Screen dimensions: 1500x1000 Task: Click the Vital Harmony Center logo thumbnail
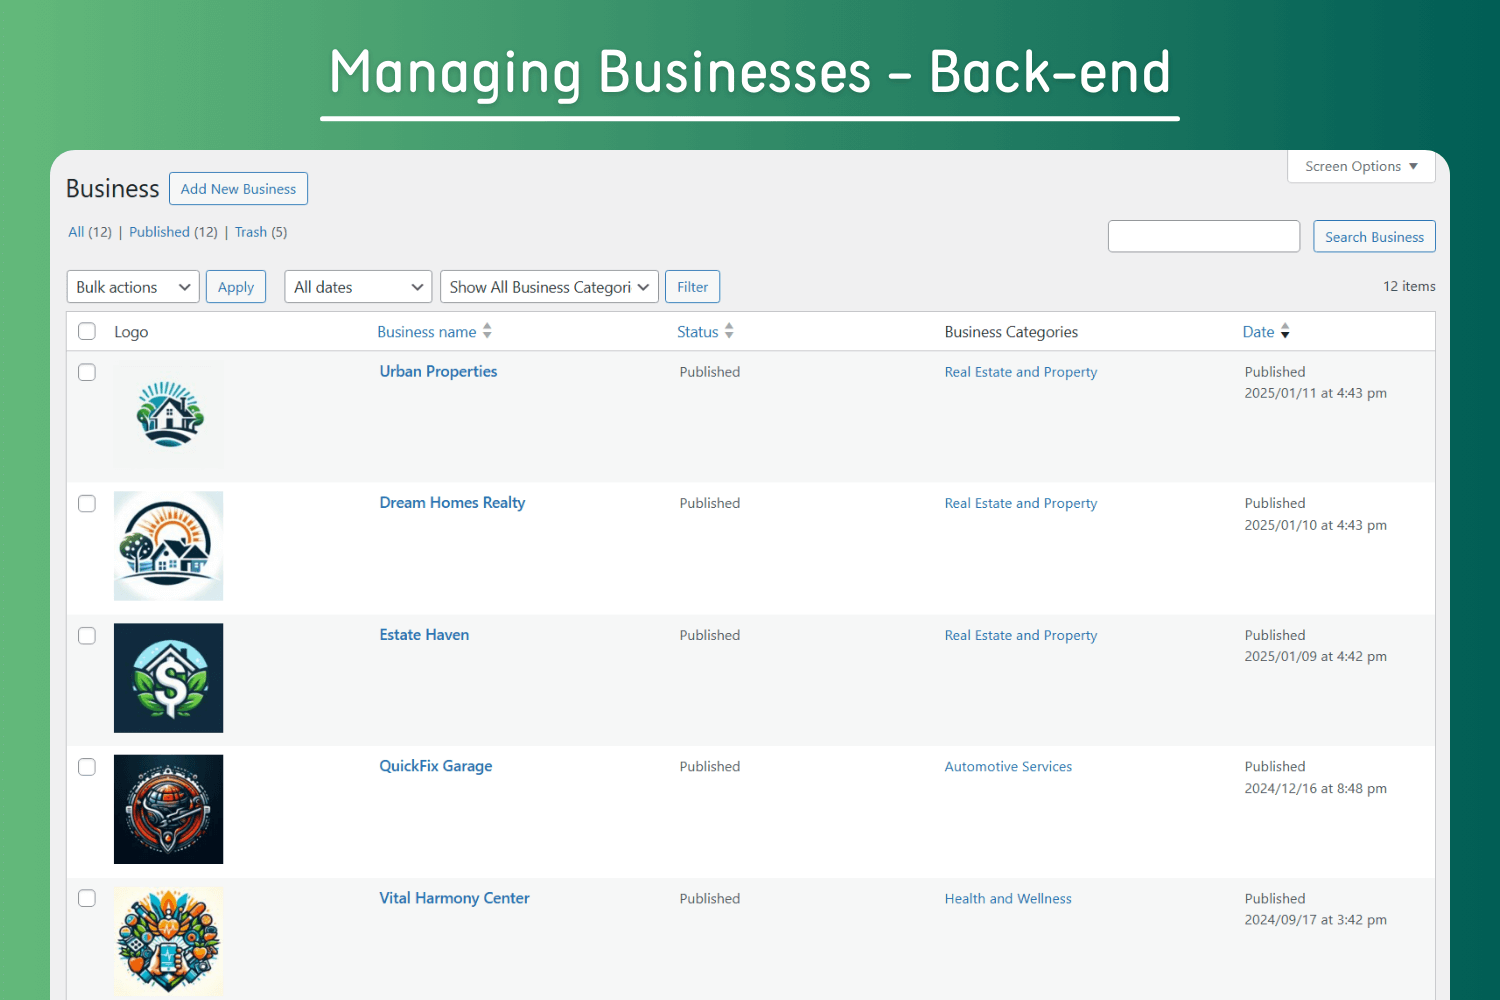(x=168, y=941)
